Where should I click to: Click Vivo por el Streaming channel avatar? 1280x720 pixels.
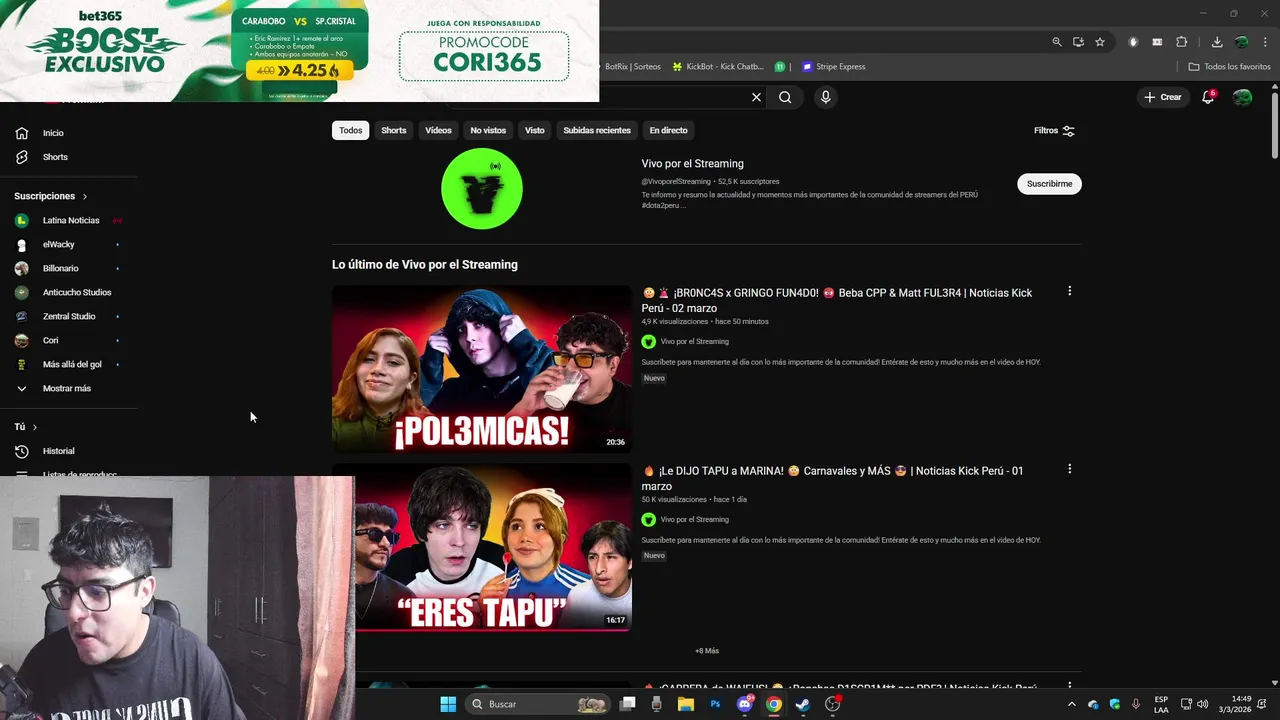[x=482, y=189]
